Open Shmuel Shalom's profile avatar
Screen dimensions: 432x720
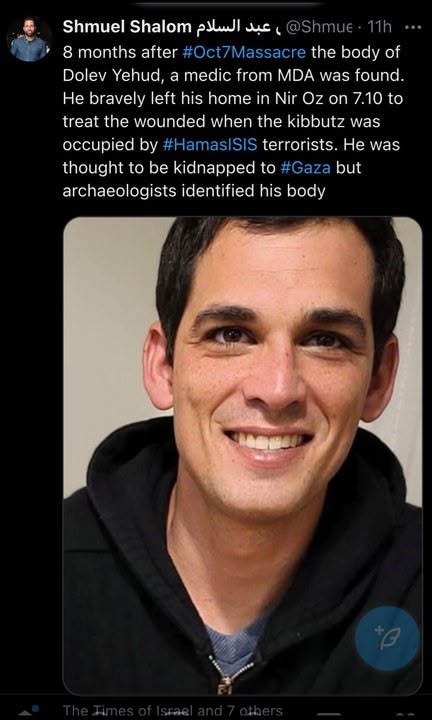[29, 39]
